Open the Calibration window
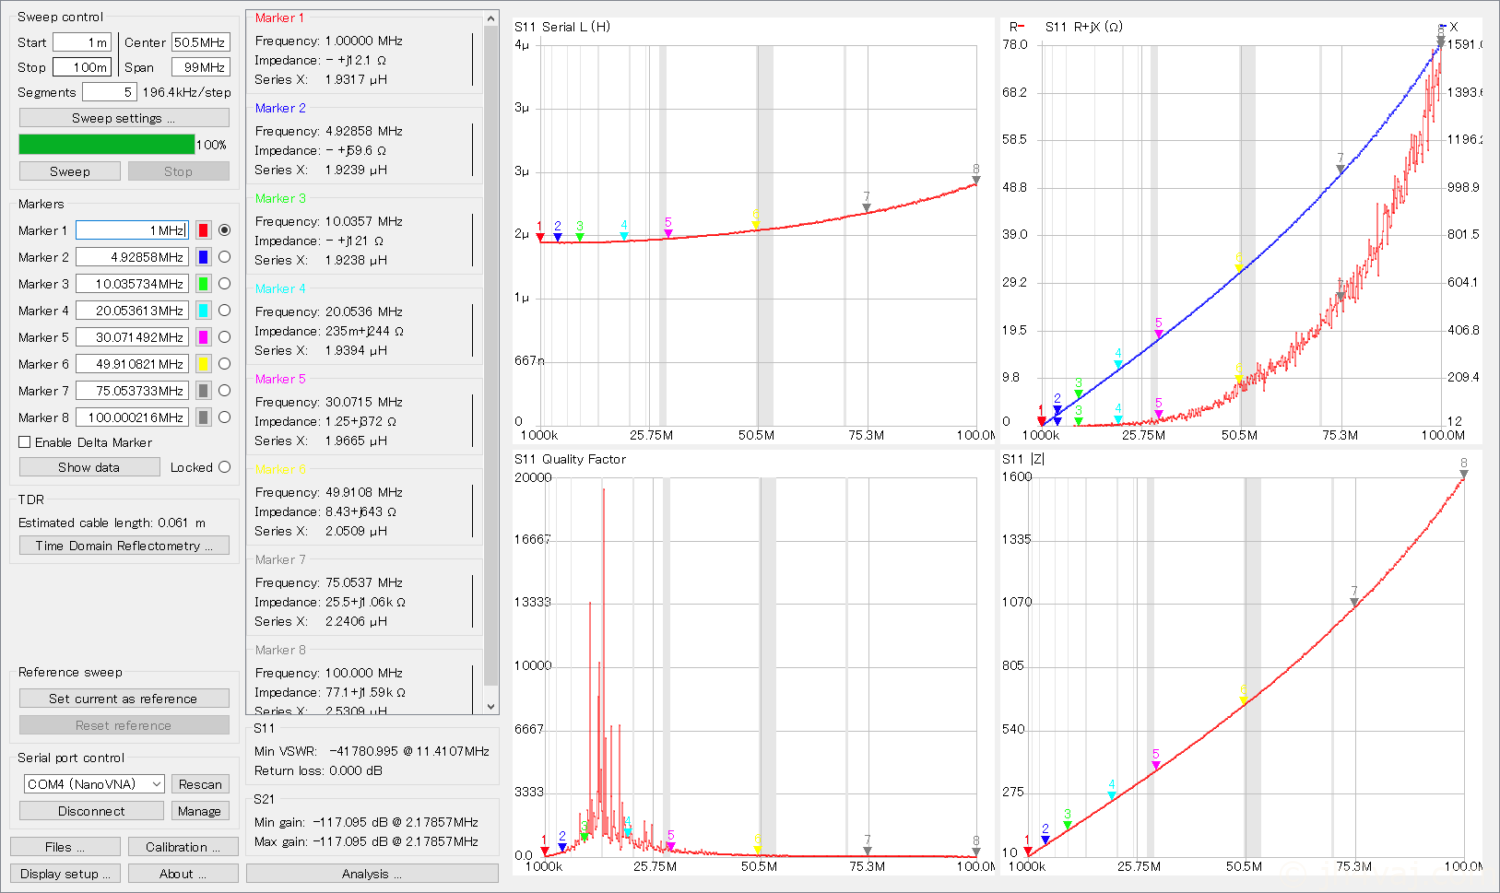The width and height of the screenshot is (1500, 893). [x=183, y=847]
